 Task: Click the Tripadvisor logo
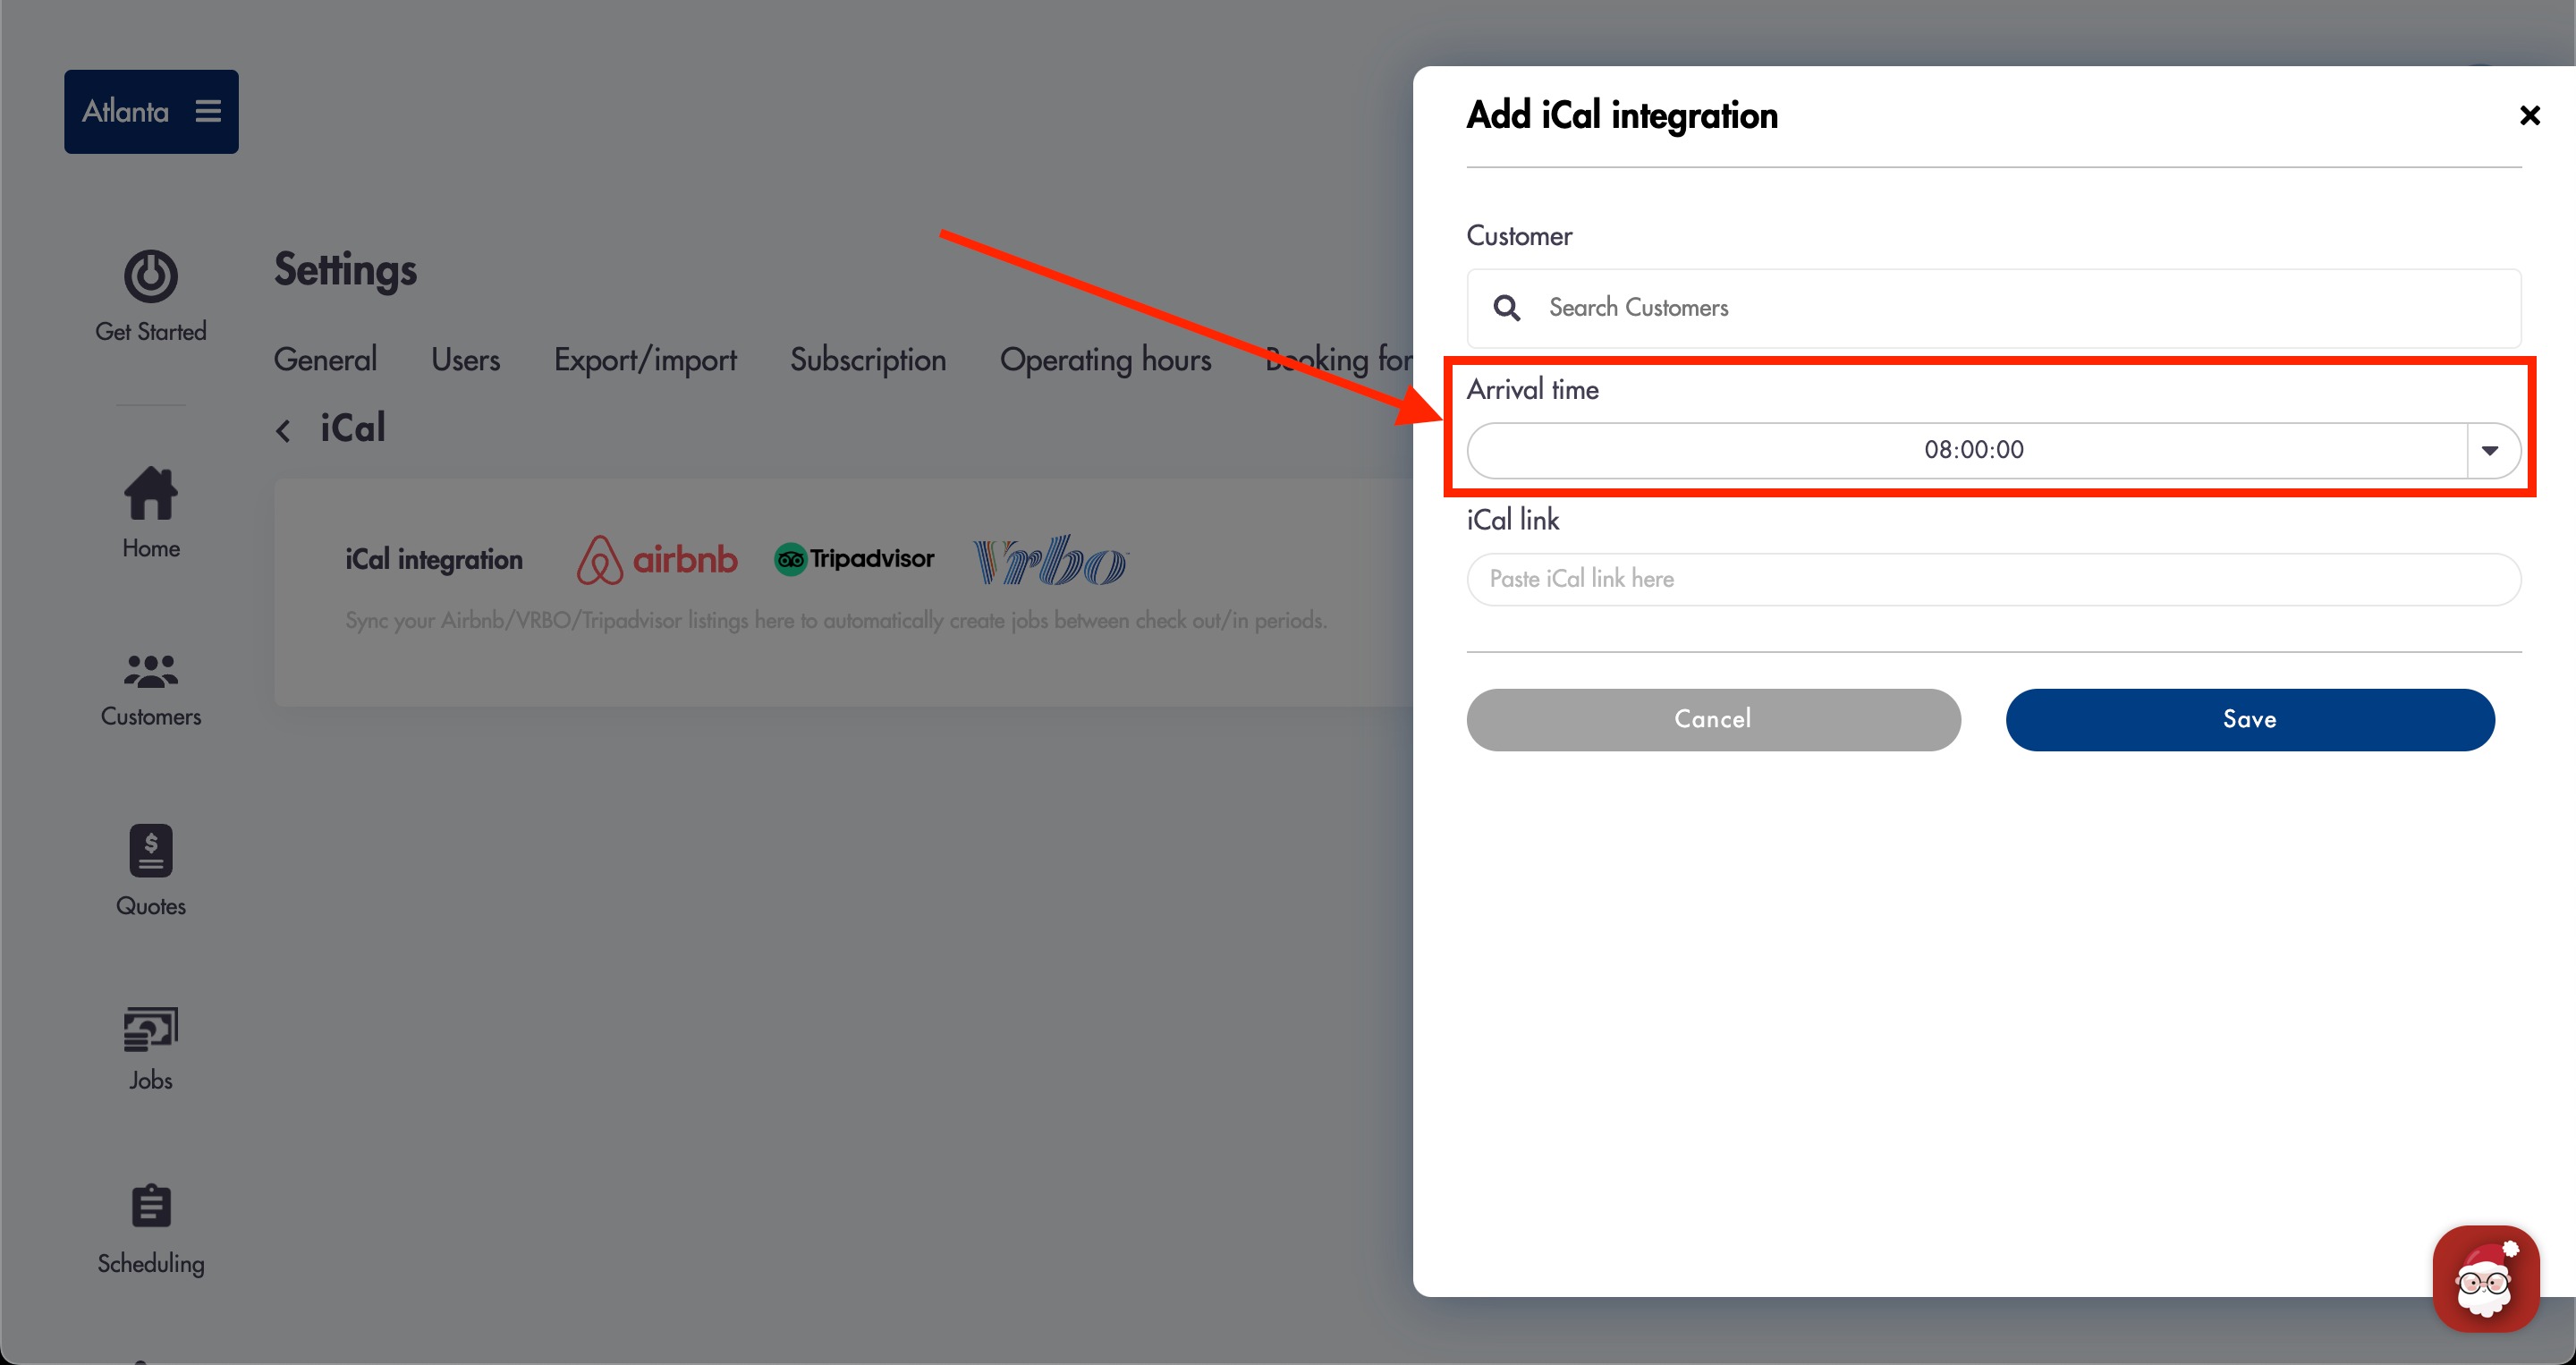point(854,559)
